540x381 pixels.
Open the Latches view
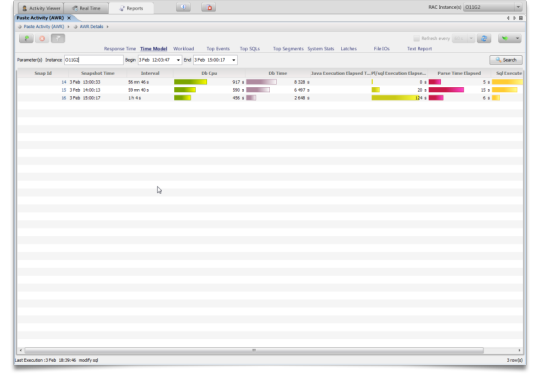coord(349,49)
